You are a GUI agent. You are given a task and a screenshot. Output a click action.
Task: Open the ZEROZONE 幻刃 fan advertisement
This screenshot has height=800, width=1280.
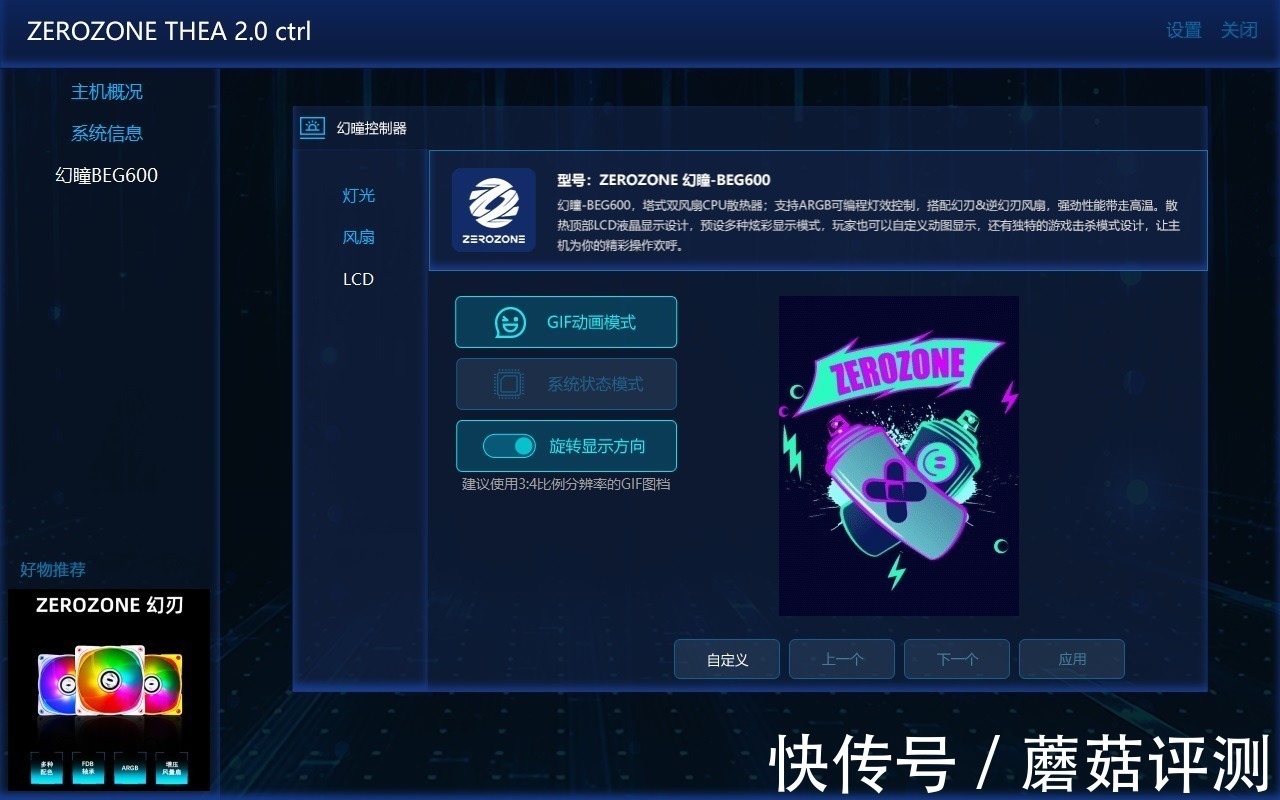click(109, 690)
